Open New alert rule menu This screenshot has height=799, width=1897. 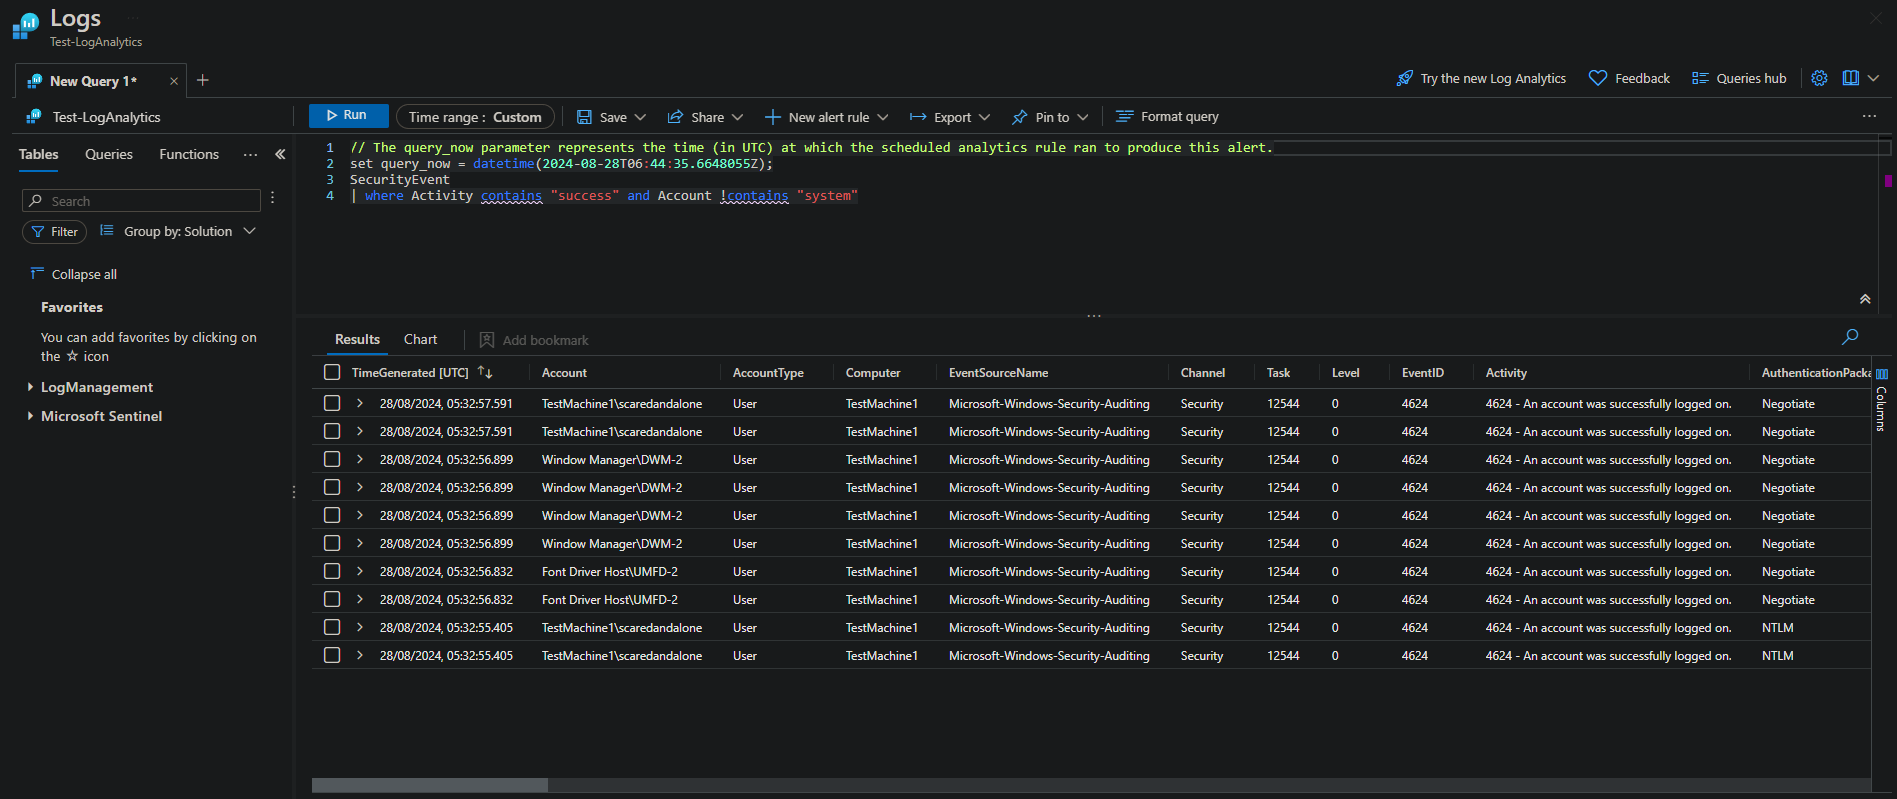coord(827,117)
